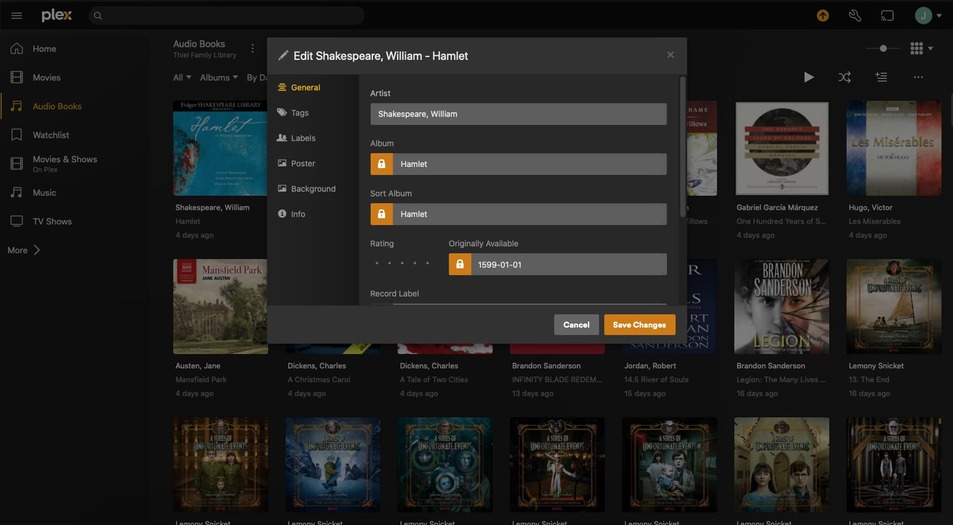Open the Albums type dropdown
Image resolution: width=953 pixels, height=525 pixels.
(x=219, y=77)
